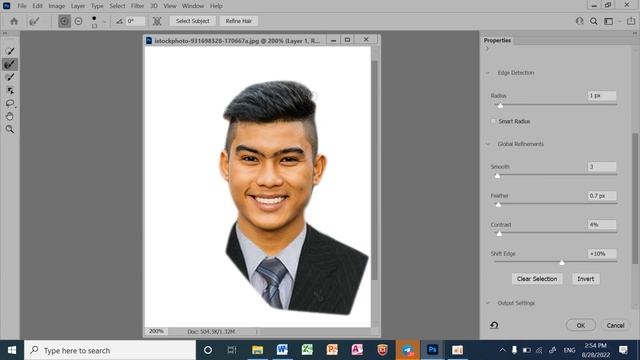Open the brush size picker dropdown
This screenshot has height=360, width=640.
pos(104,22)
